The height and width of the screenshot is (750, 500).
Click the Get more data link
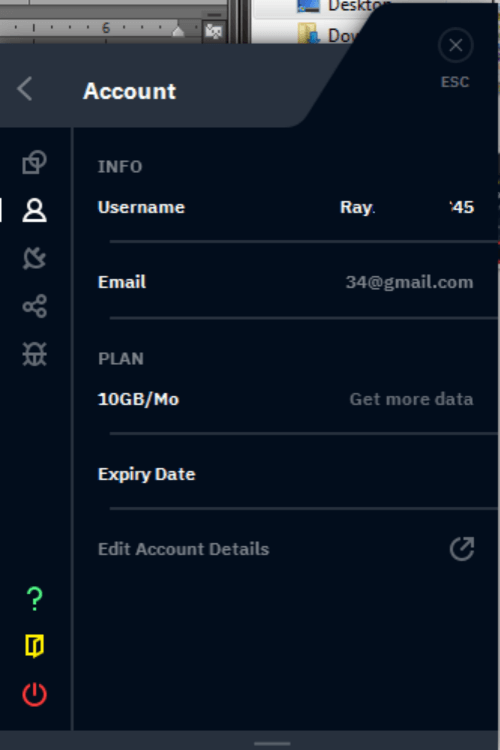point(411,399)
